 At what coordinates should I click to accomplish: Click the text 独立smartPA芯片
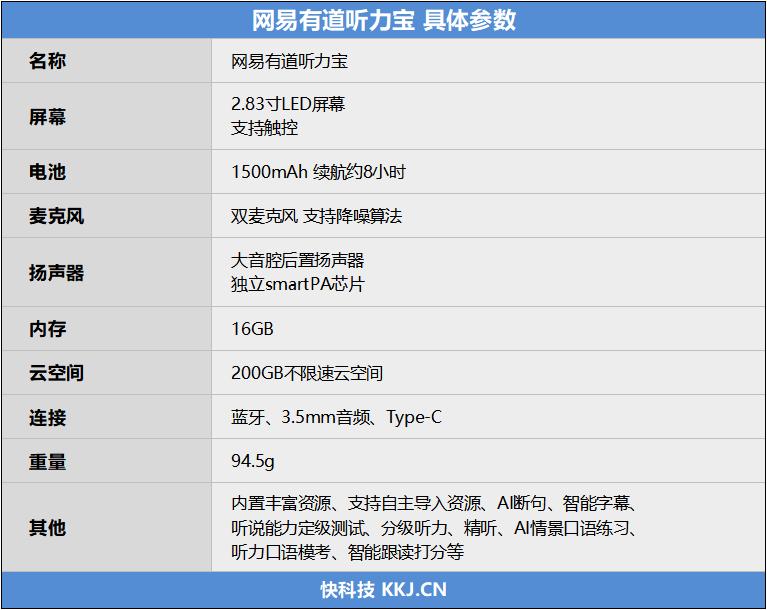tap(298, 284)
